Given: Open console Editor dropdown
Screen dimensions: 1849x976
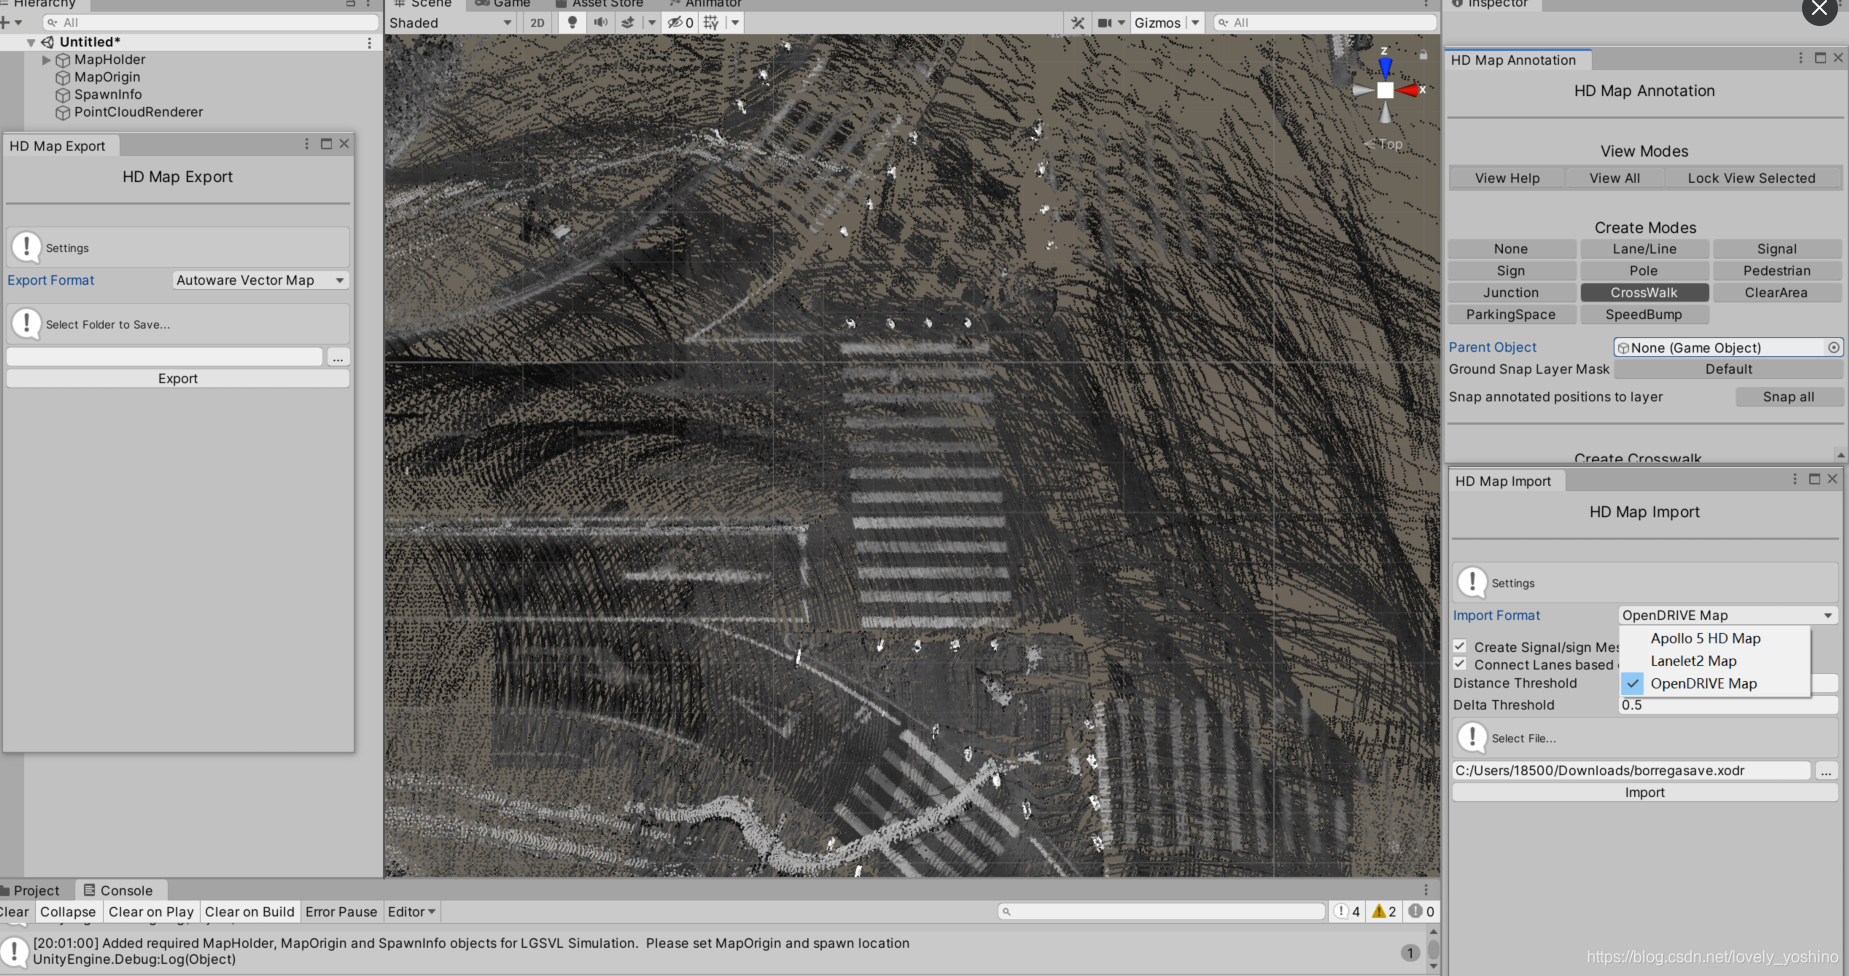Looking at the screenshot, I should point(411,912).
